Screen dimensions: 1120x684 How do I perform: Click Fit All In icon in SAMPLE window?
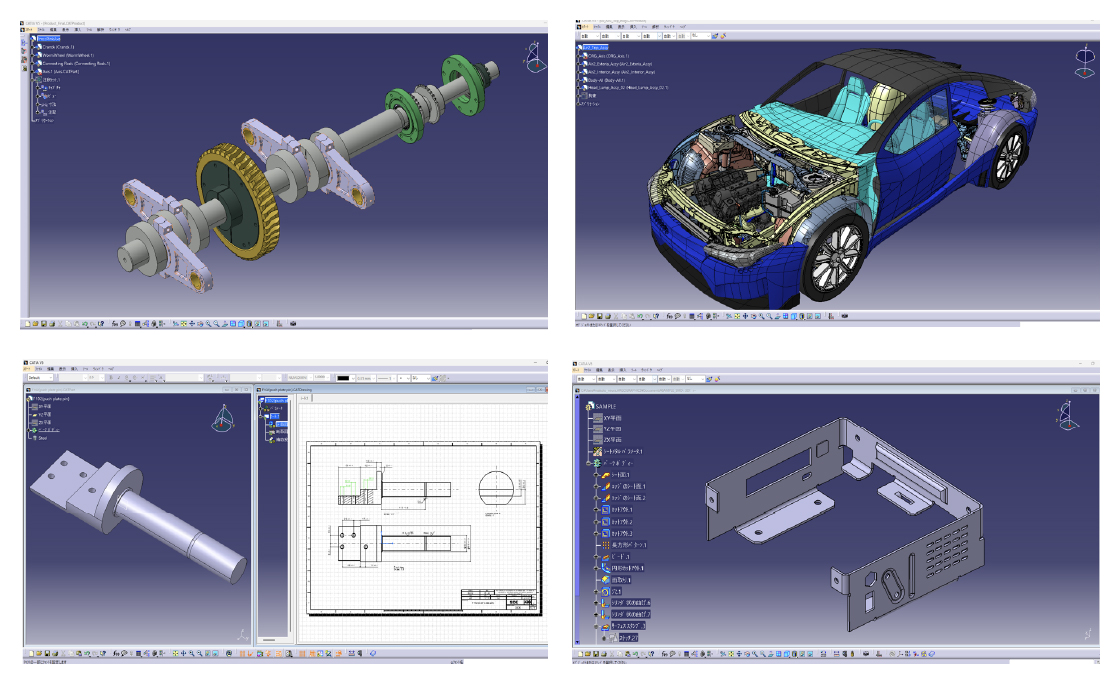[x=731, y=654]
